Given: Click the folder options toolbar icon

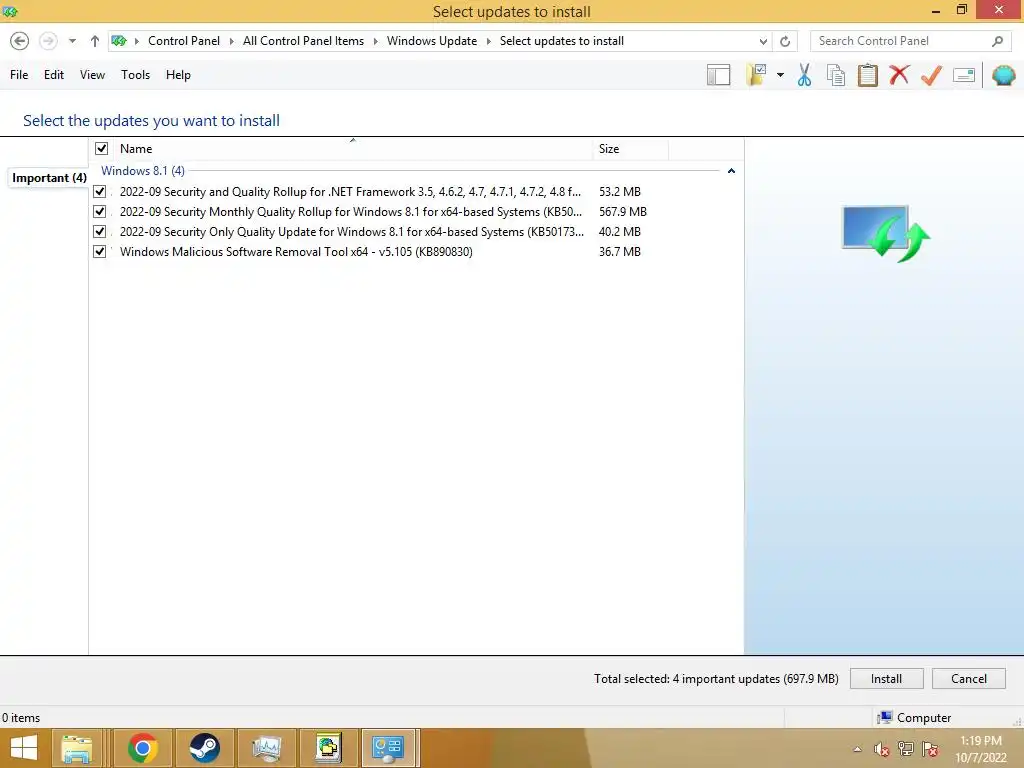Looking at the screenshot, I should tap(756, 75).
